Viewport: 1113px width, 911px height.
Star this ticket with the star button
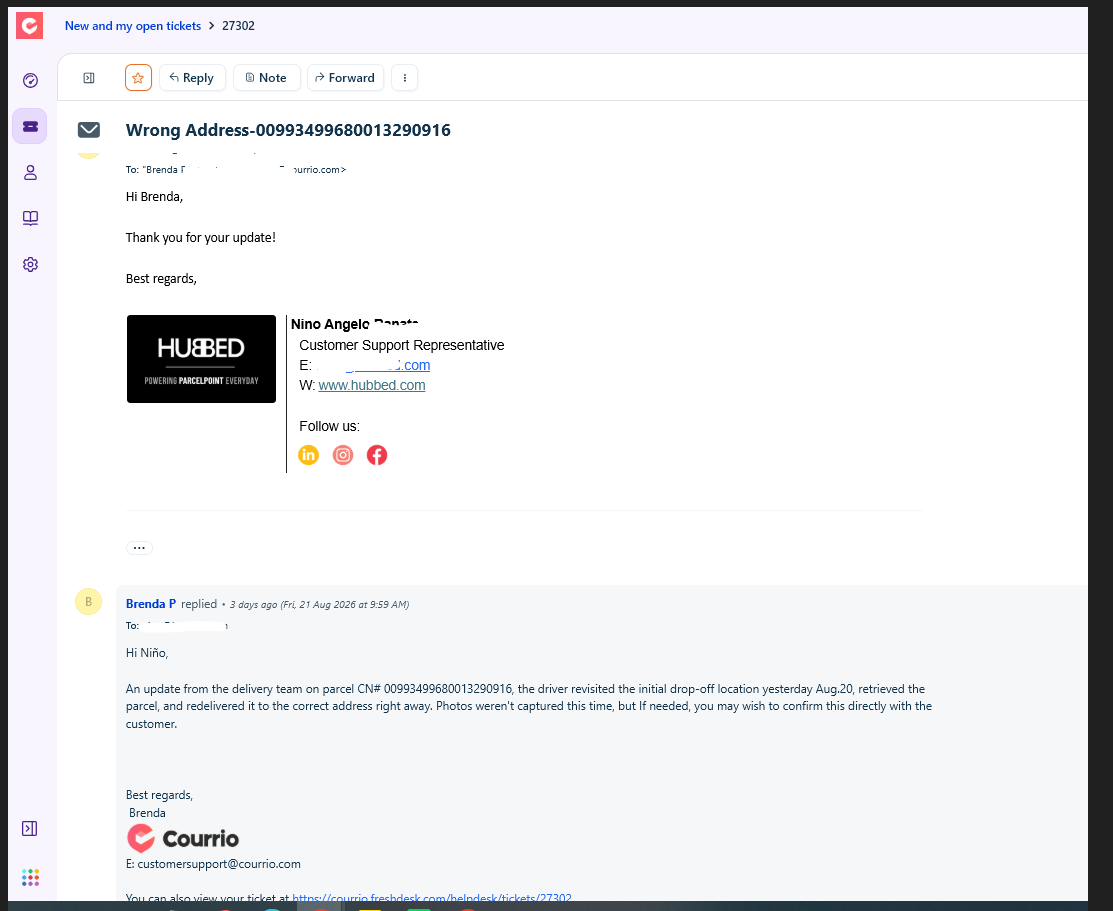138,78
